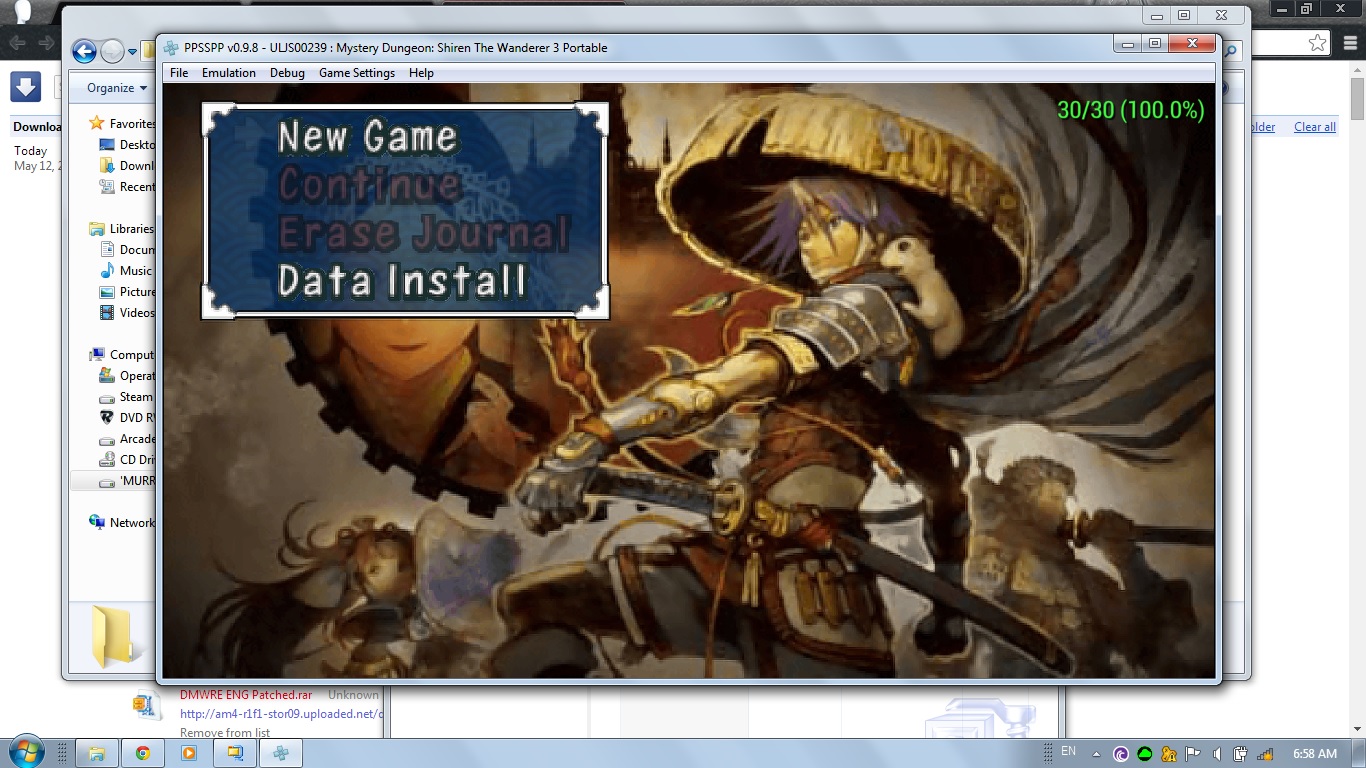The width and height of the screenshot is (1366, 768).
Task: Expand Explorer recent pages dropdown arrow
Action: [131, 52]
